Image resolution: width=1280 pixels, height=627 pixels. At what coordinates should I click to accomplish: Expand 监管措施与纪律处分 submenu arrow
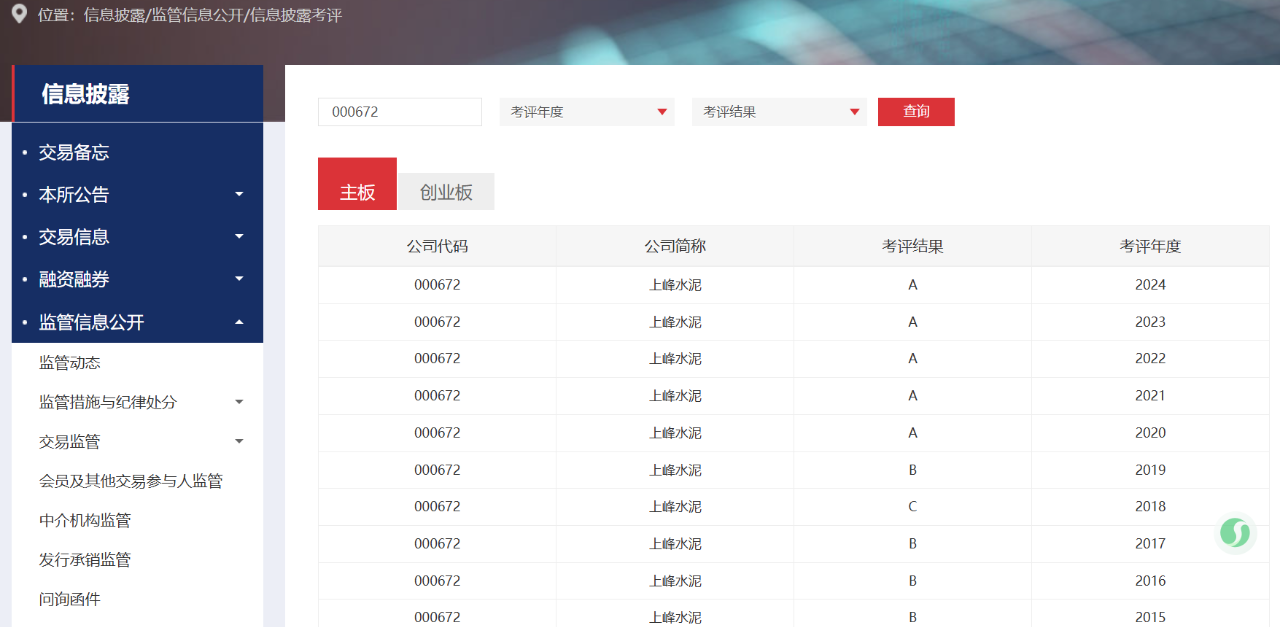click(239, 402)
